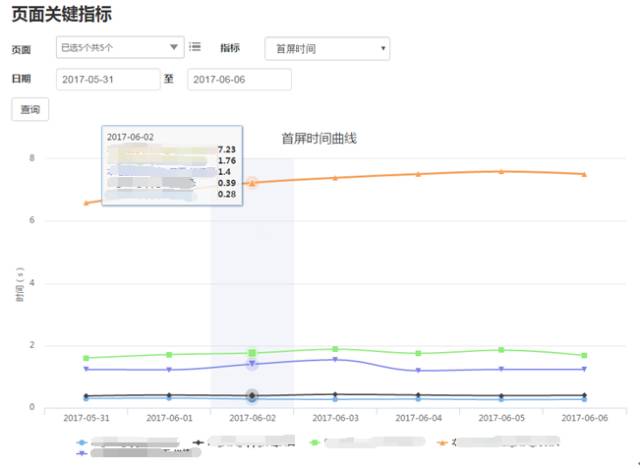Open the 首屏时间 metric dropdown
This screenshot has height=469, width=640.
tap(327, 48)
